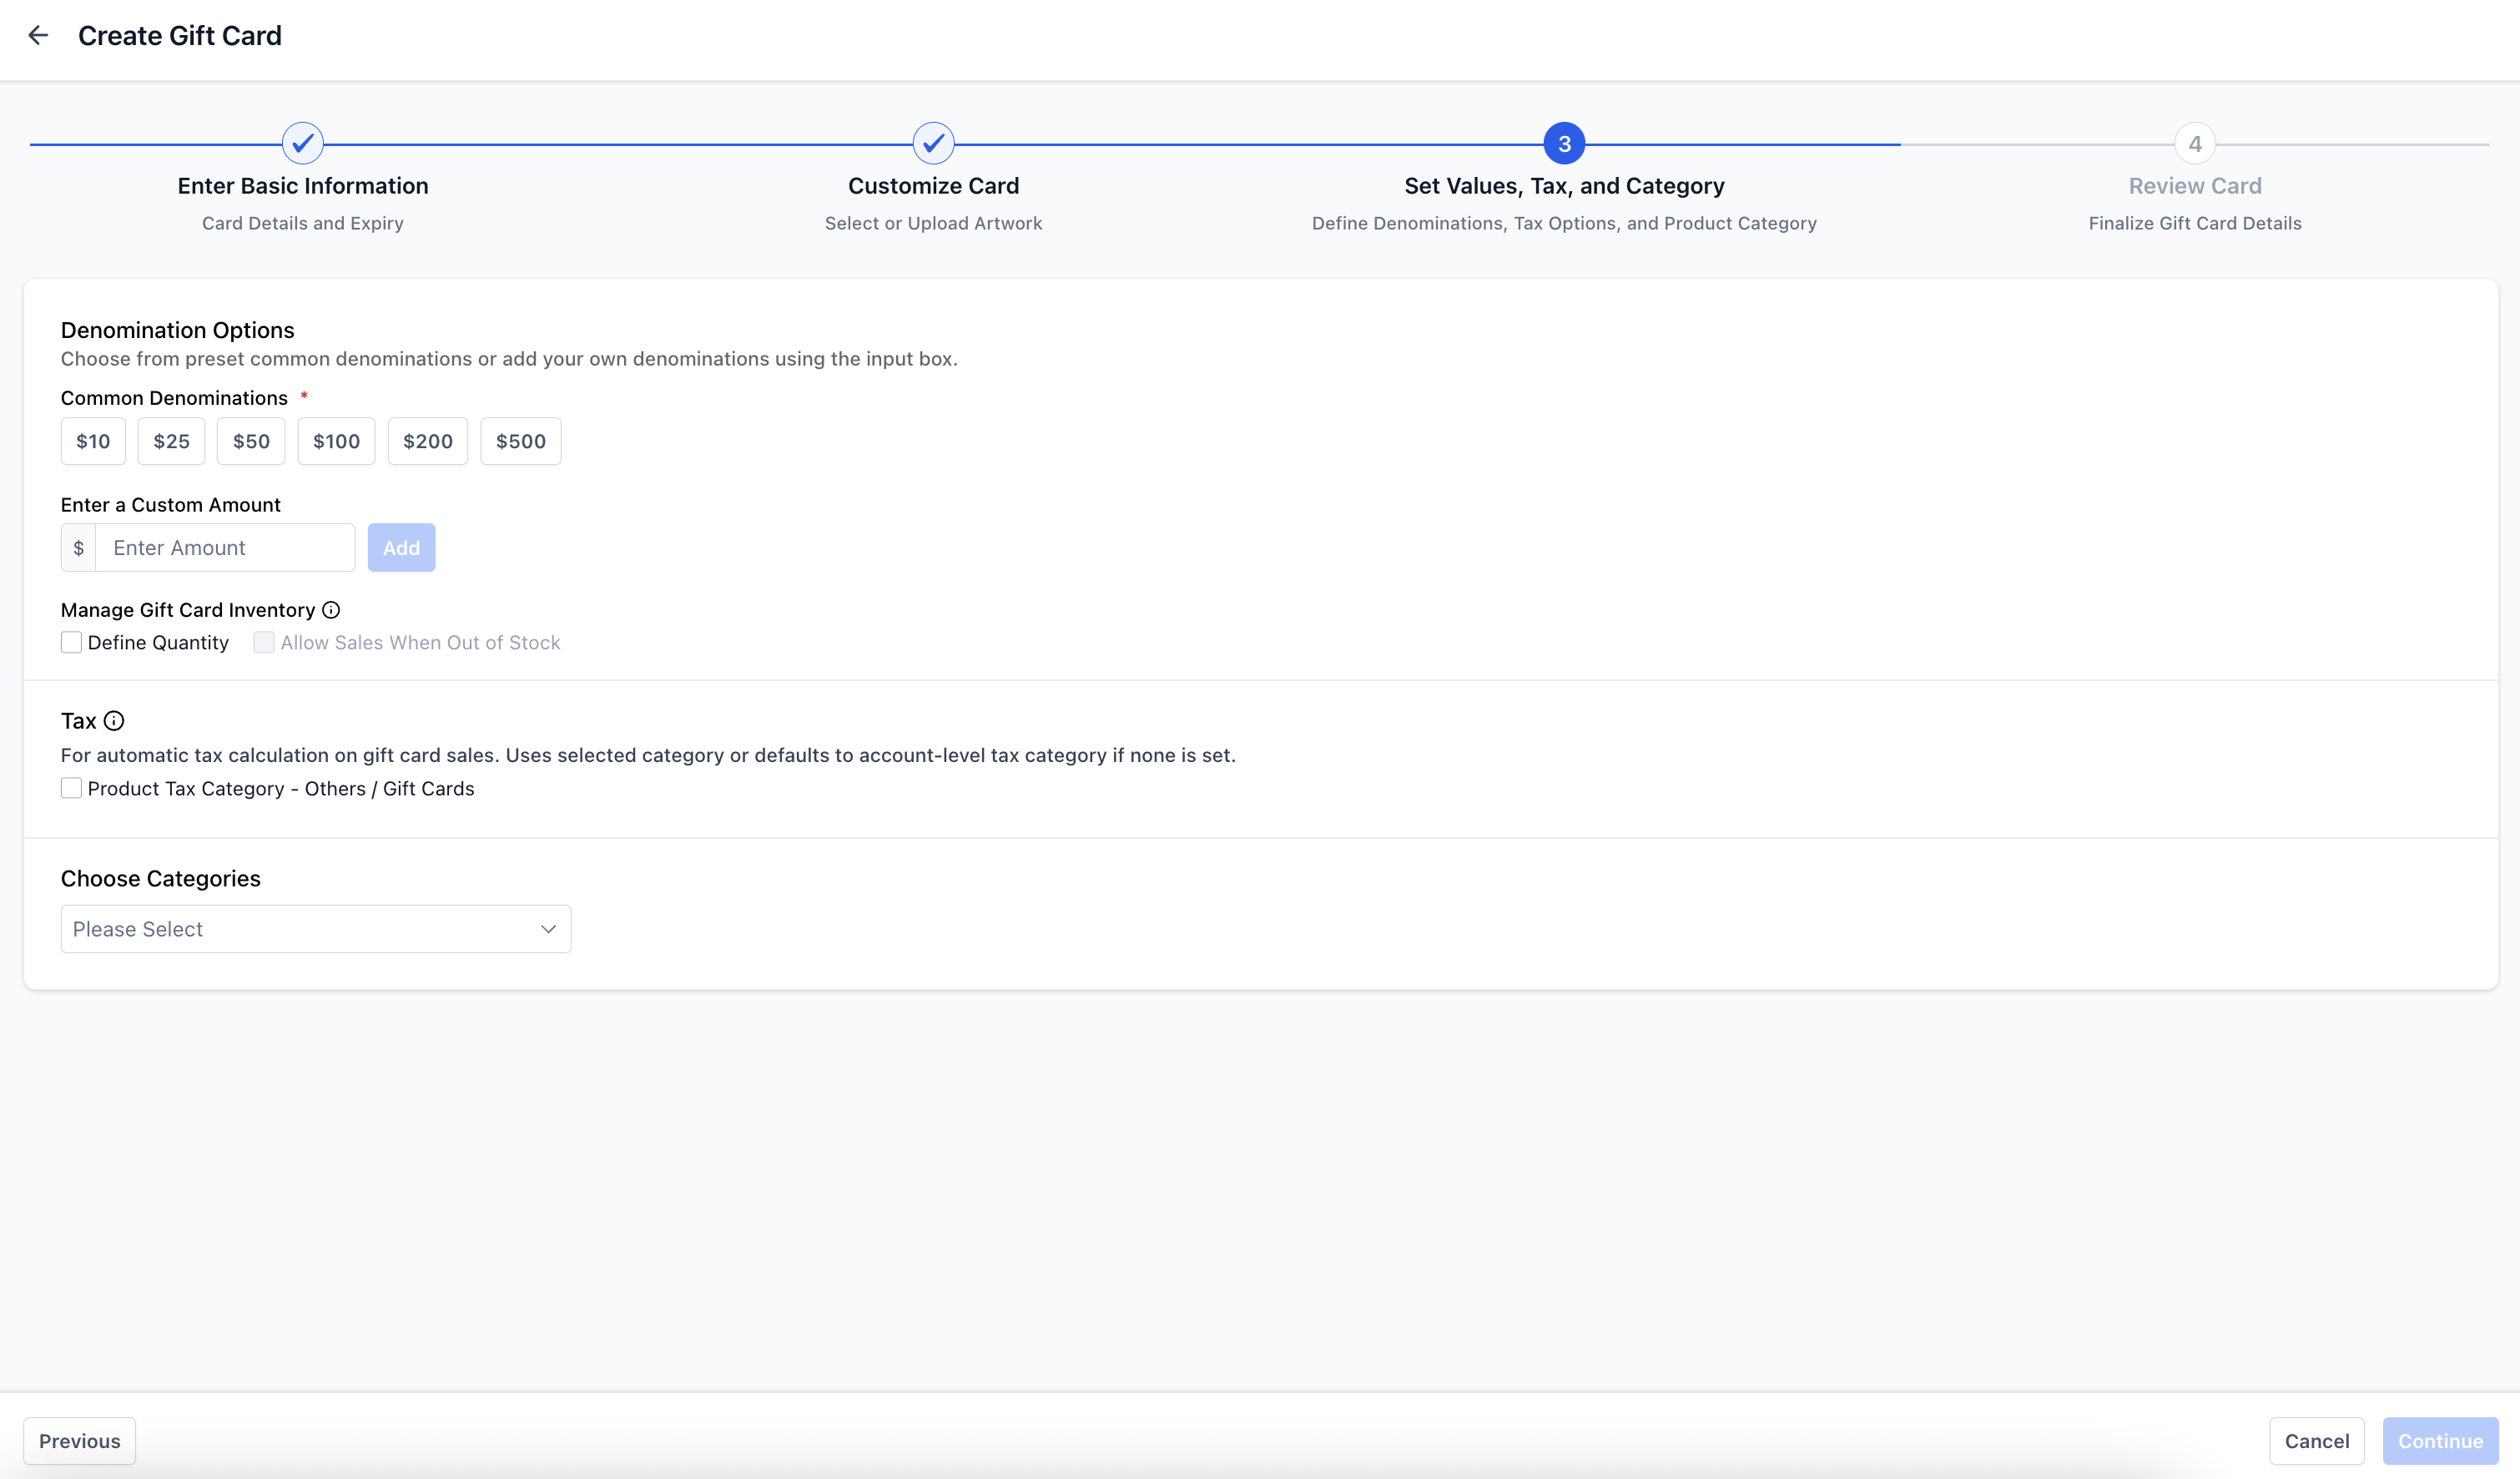Click the step 4 Review Card circle
The width and height of the screenshot is (2520, 1479).
2194,144
